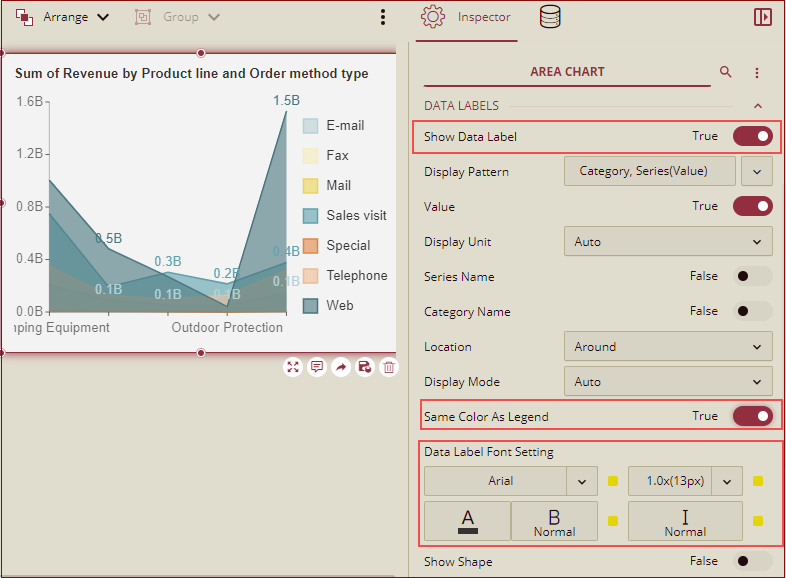Viewport: 786px width, 578px height.
Task: Switch to the Inspector tab
Action: click(467, 18)
